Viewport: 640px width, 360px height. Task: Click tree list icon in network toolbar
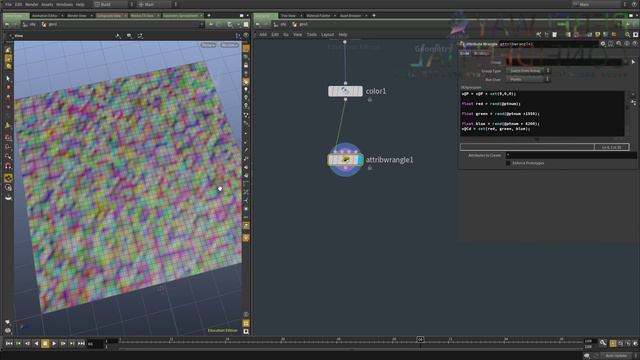(x=547, y=35)
